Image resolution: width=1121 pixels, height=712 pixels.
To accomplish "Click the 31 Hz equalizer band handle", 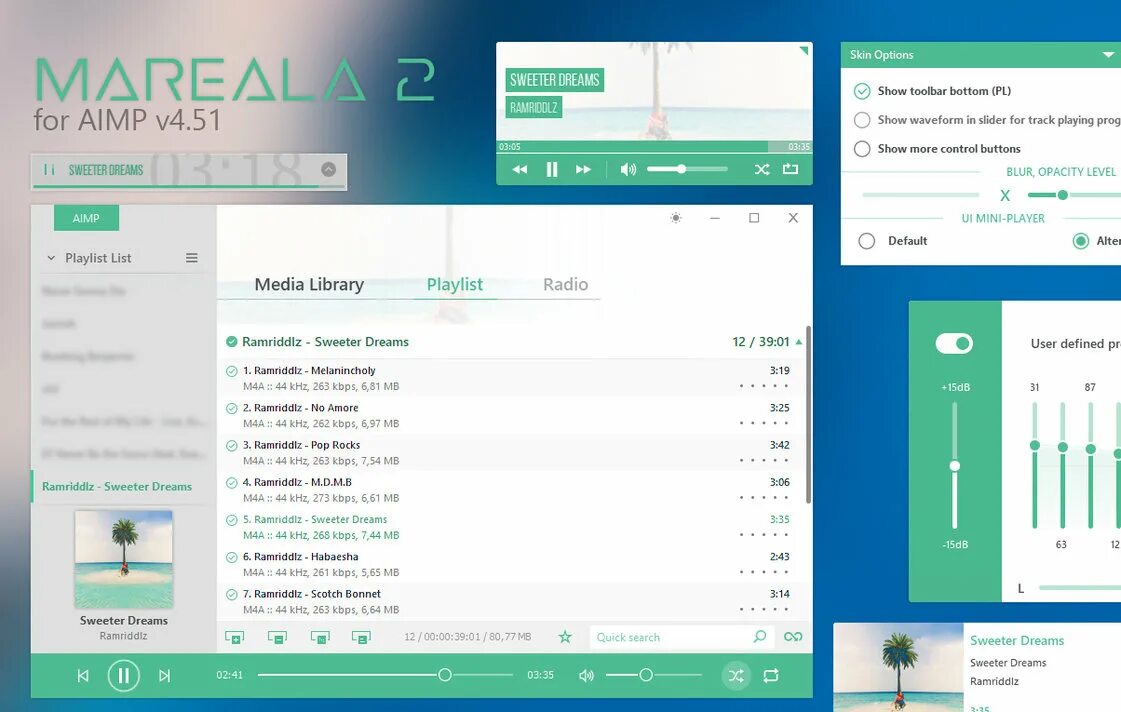I will point(1034,445).
